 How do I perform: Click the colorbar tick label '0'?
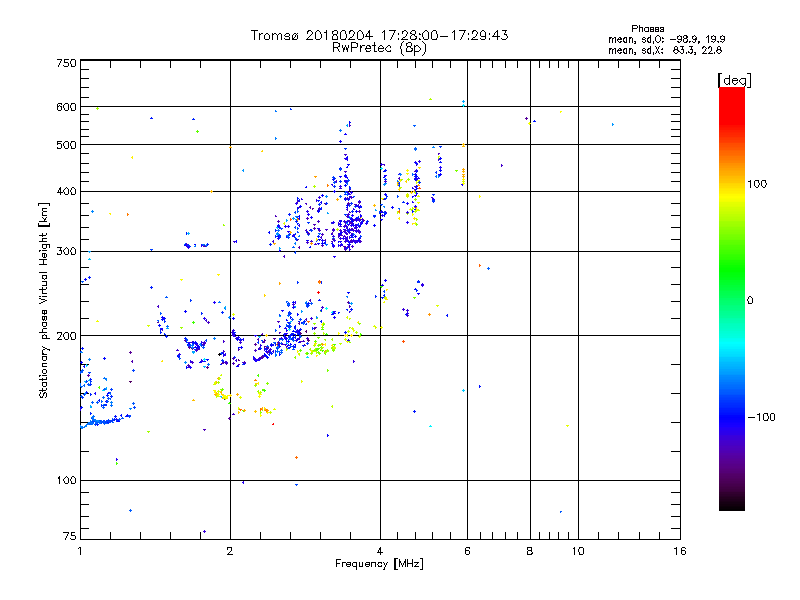click(x=750, y=301)
